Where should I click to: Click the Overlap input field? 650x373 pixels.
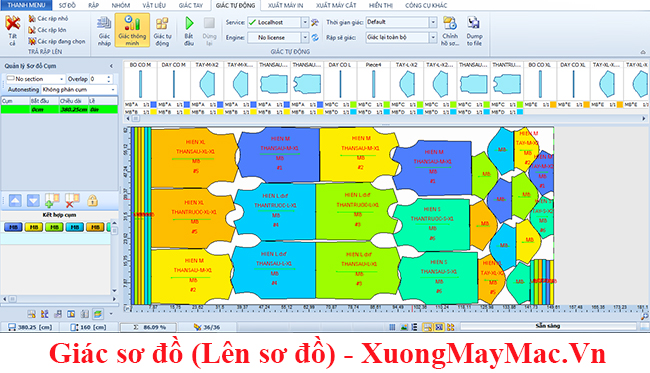pyautogui.click(x=98, y=79)
